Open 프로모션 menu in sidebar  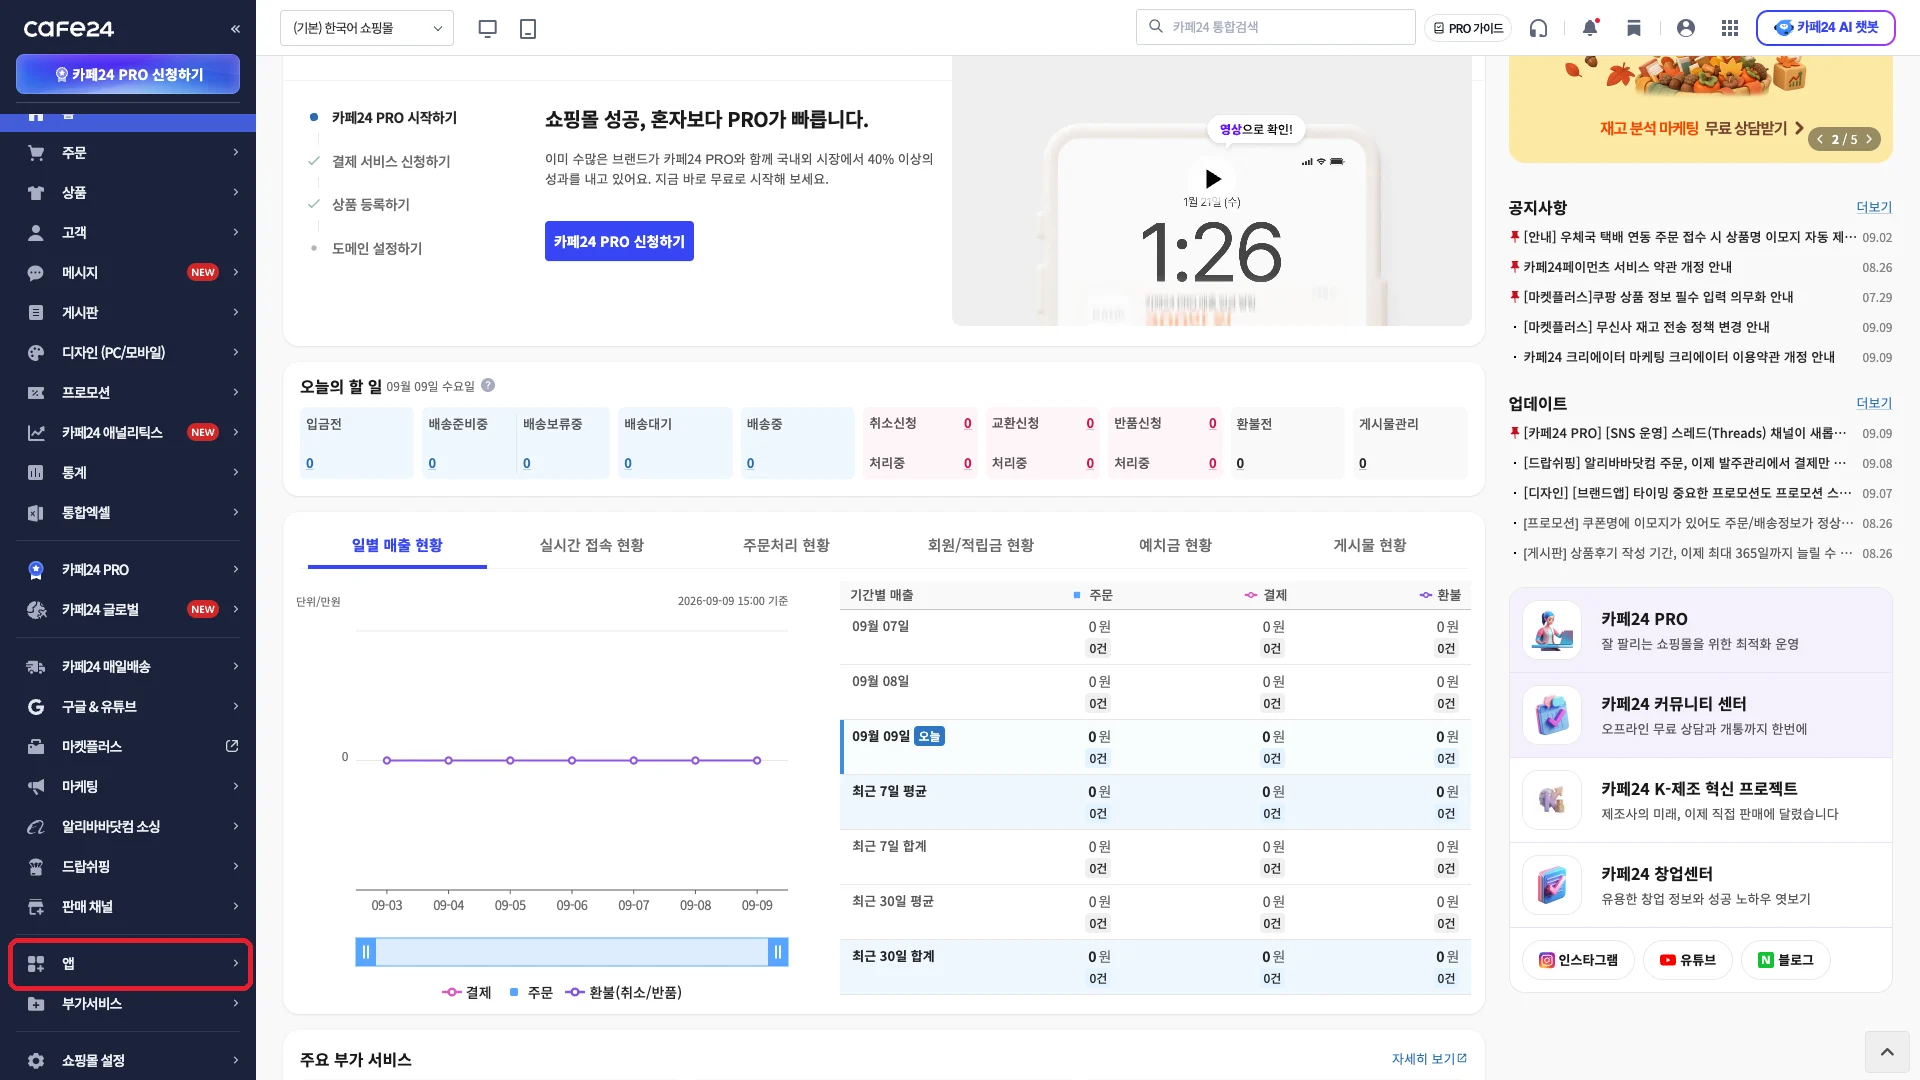[x=128, y=393]
